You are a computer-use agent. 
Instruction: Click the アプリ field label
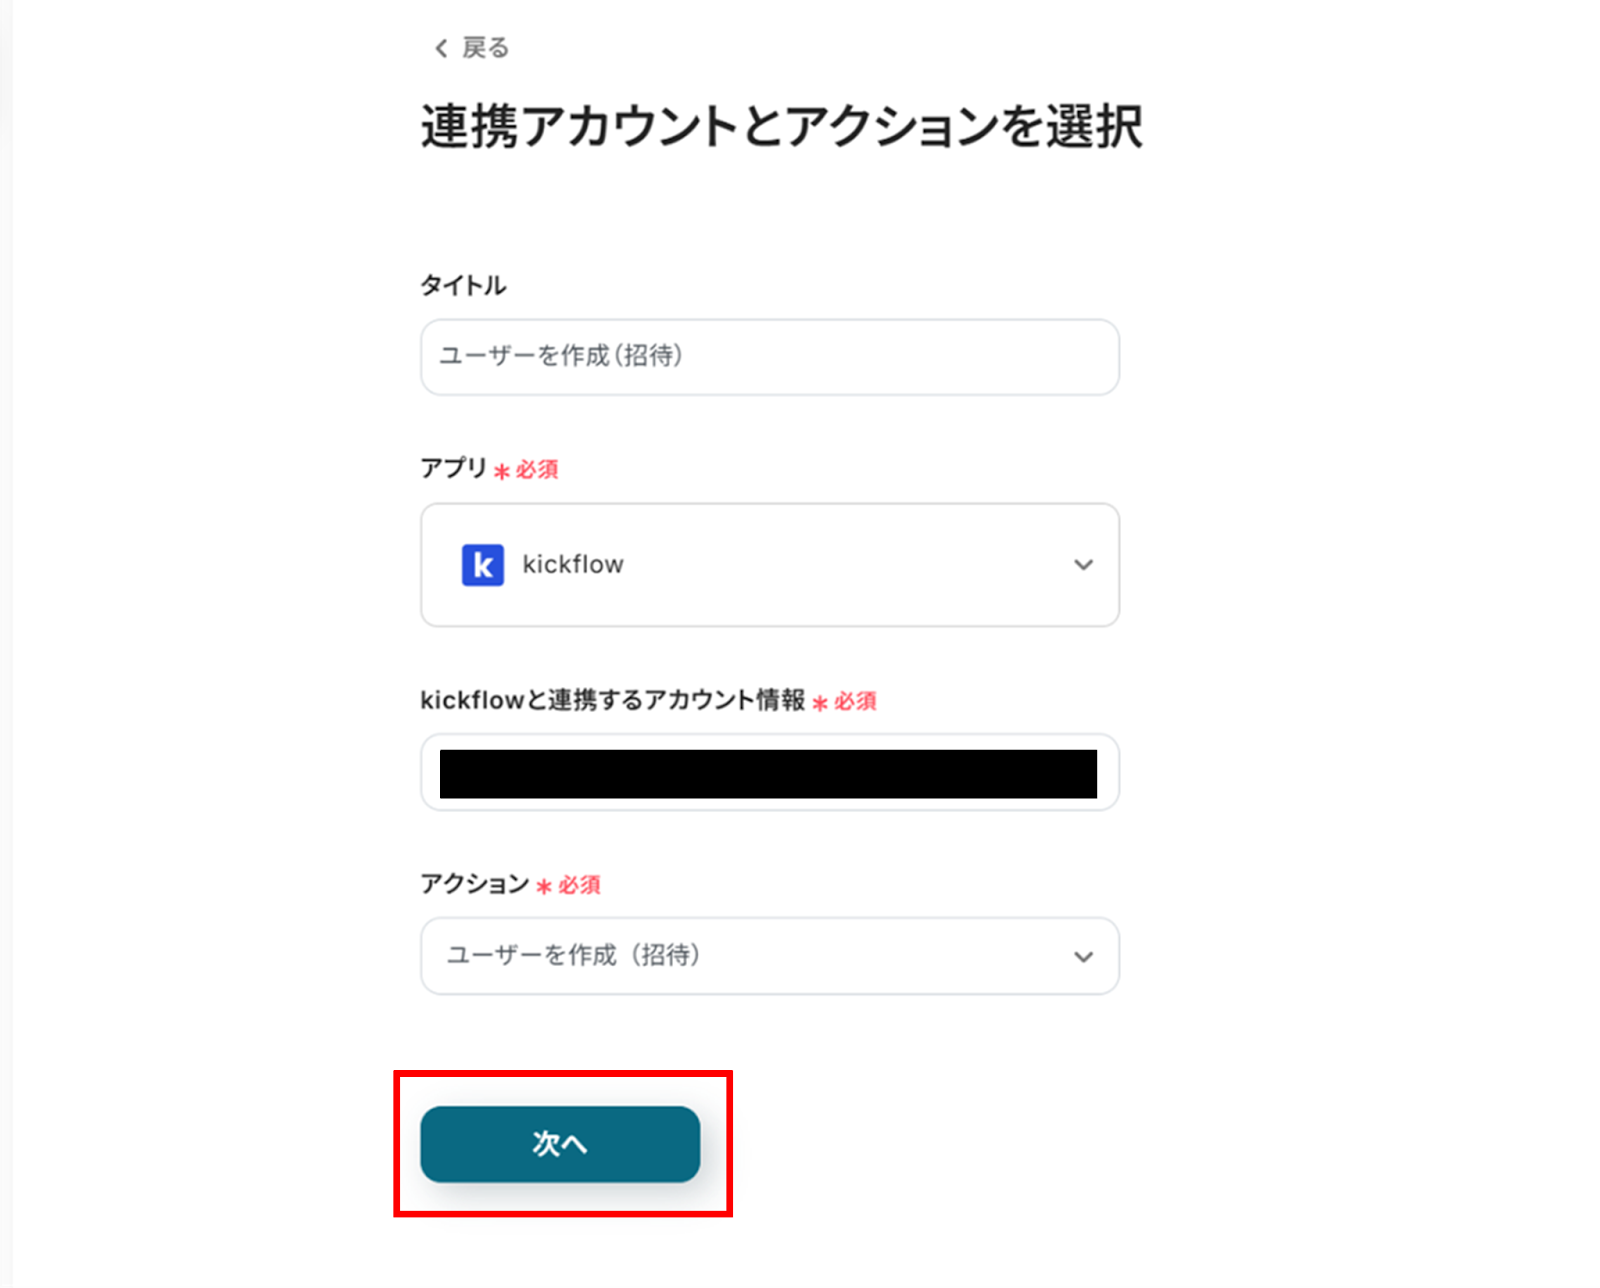point(453,468)
